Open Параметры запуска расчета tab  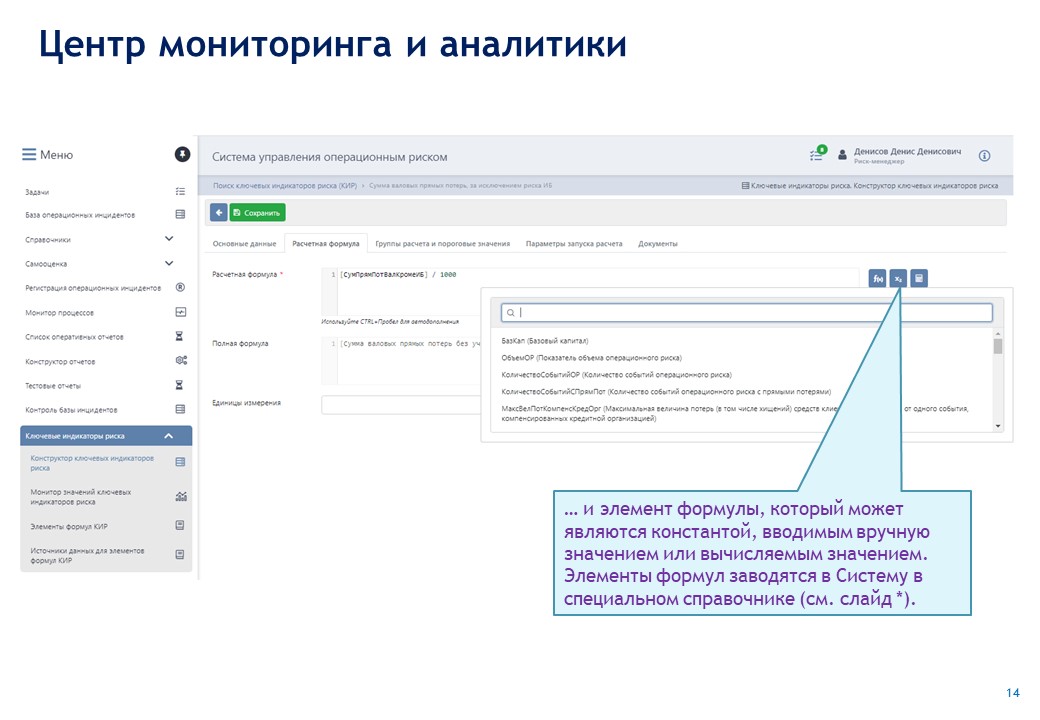574,244
